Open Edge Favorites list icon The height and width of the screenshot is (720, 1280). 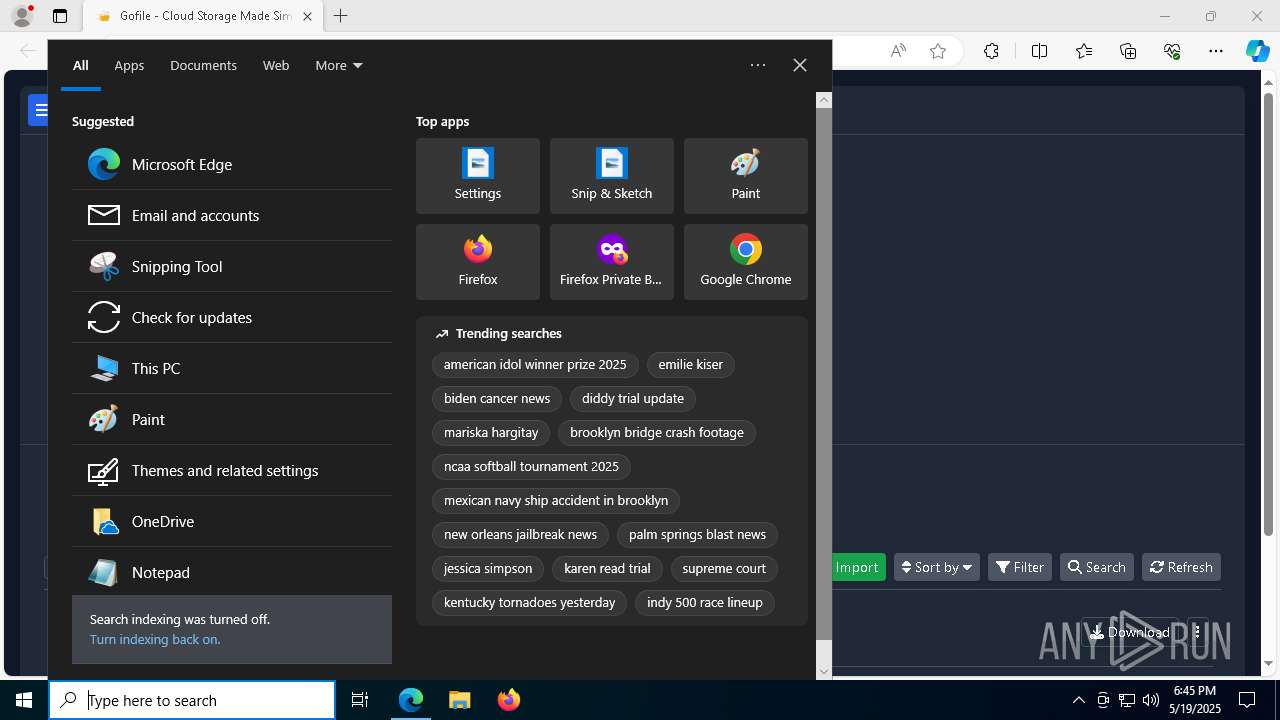tap(1084, 51)
